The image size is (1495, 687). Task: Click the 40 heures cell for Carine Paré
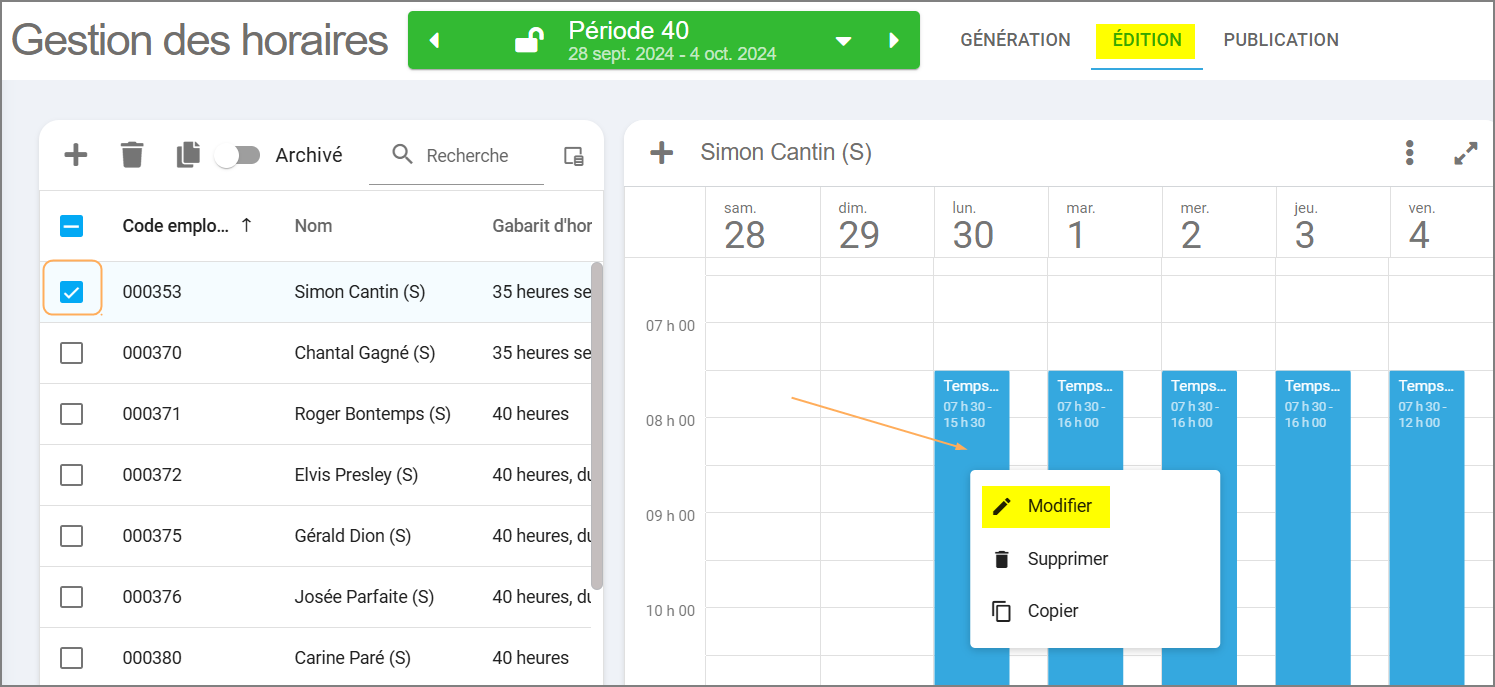(531, 658)
